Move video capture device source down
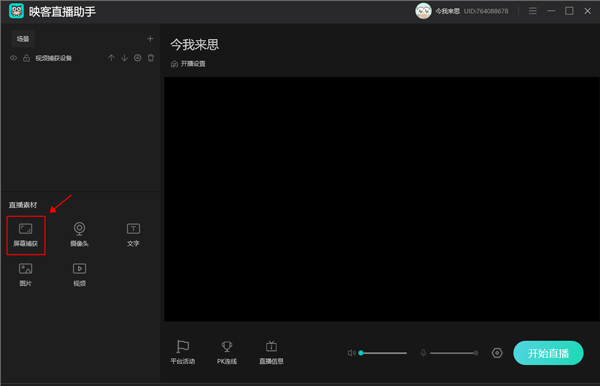 click(x=124, y=58)
